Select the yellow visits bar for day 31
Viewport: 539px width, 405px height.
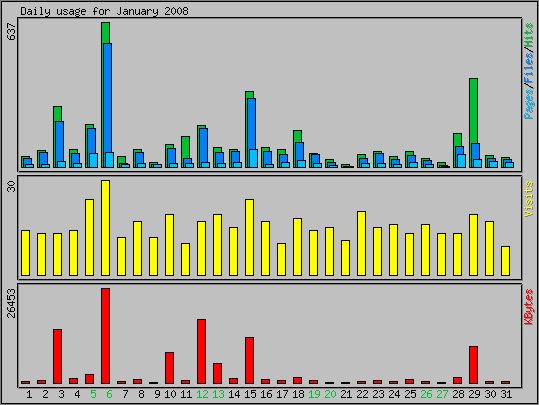click(x=505, y=261)
